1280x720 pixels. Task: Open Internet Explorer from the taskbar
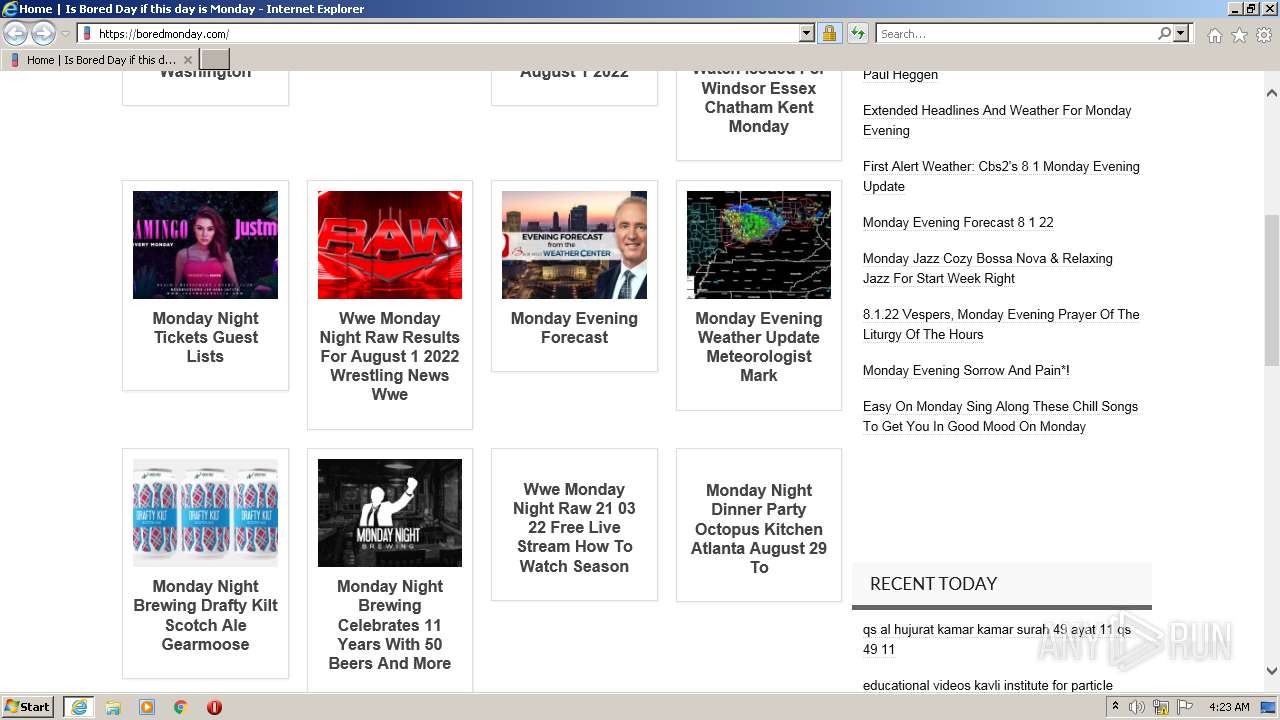pyautogui.click(x=79, y=707)
